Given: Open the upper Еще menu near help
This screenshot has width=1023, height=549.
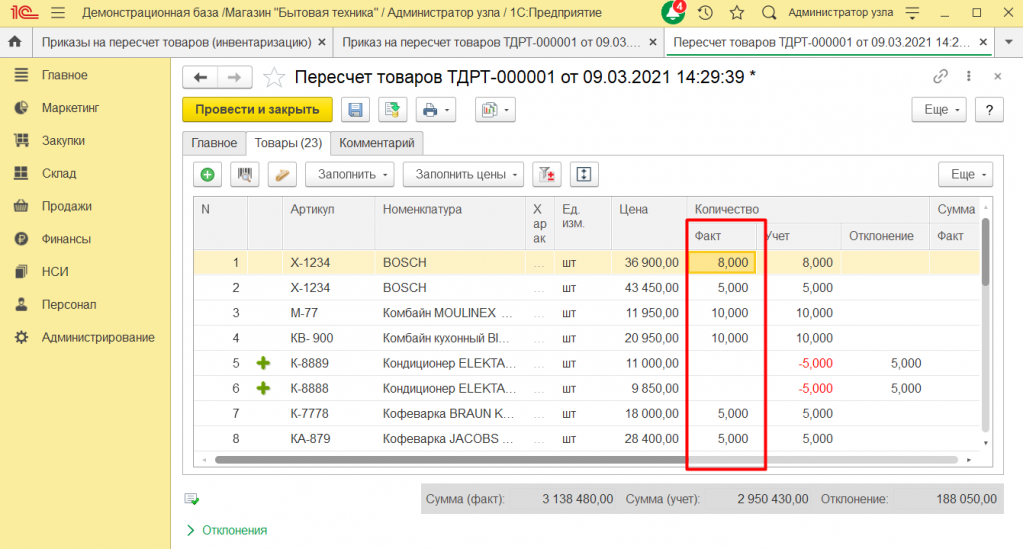Looking at the screenshot, I should pyautogui.click(x=939, y=110).
